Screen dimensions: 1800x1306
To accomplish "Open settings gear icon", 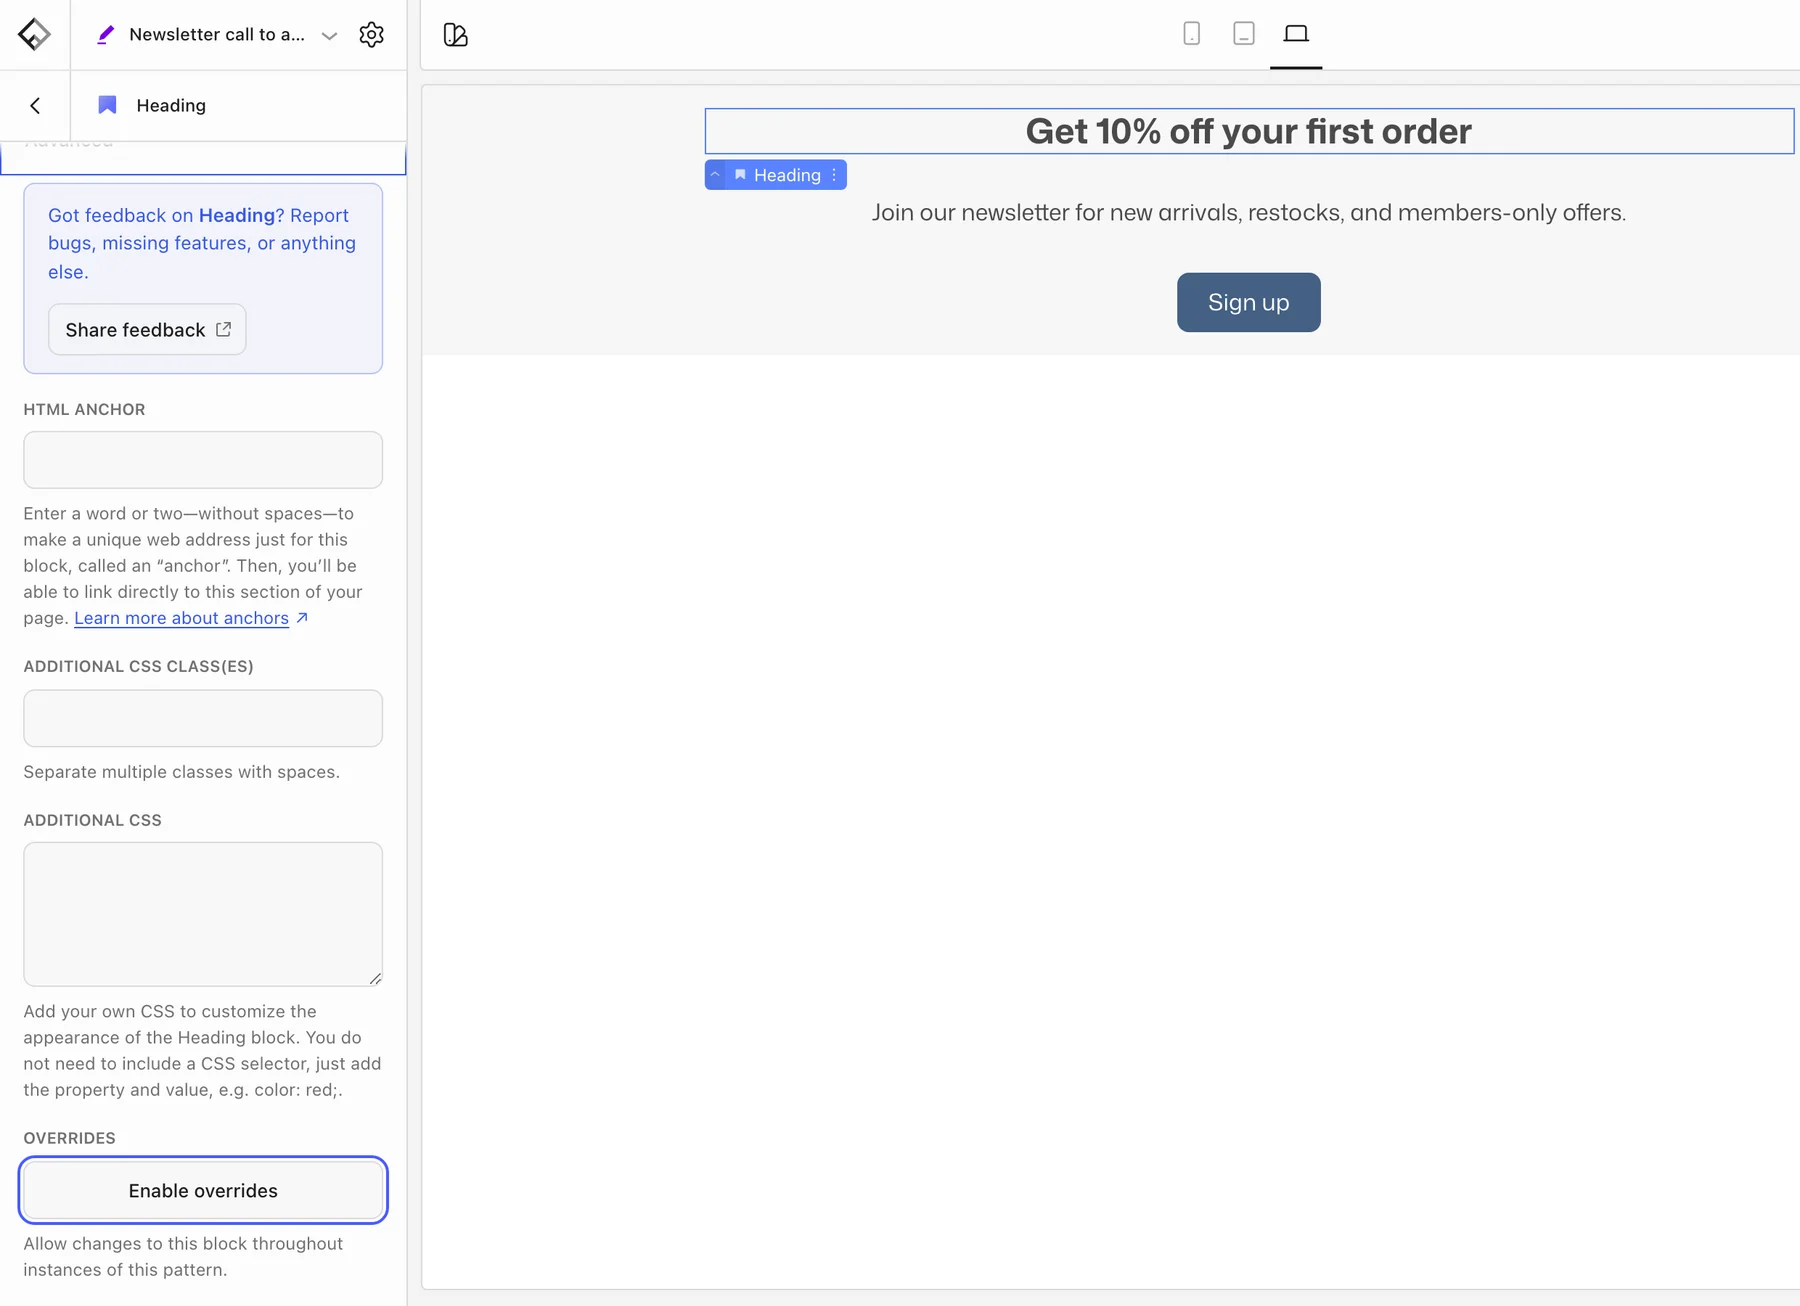I will [371, 35].
